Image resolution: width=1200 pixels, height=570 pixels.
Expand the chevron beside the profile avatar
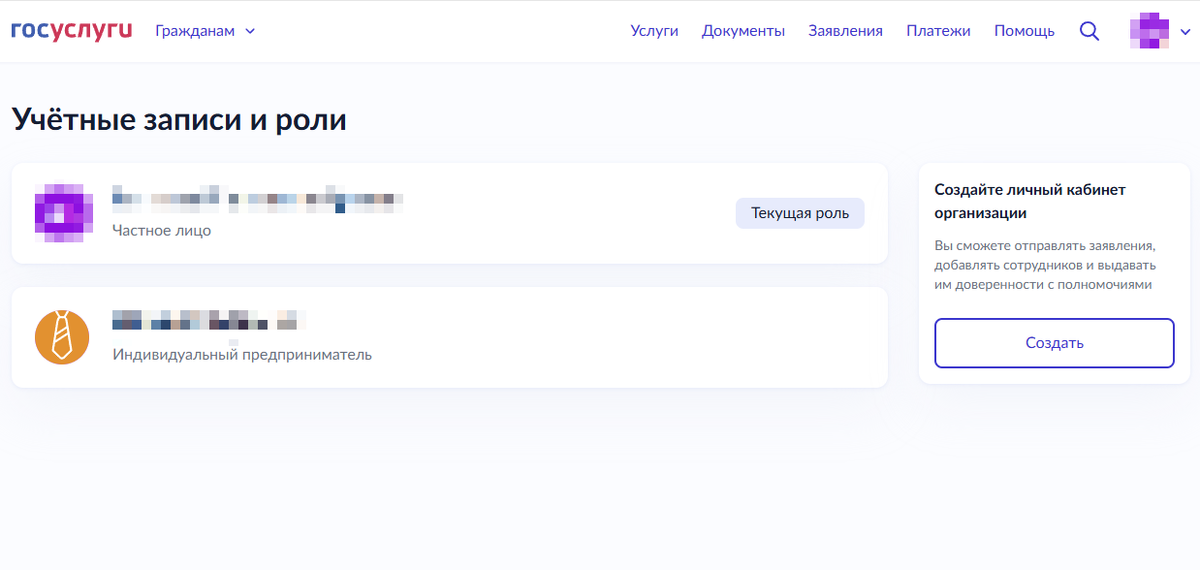coord(1185,31)
